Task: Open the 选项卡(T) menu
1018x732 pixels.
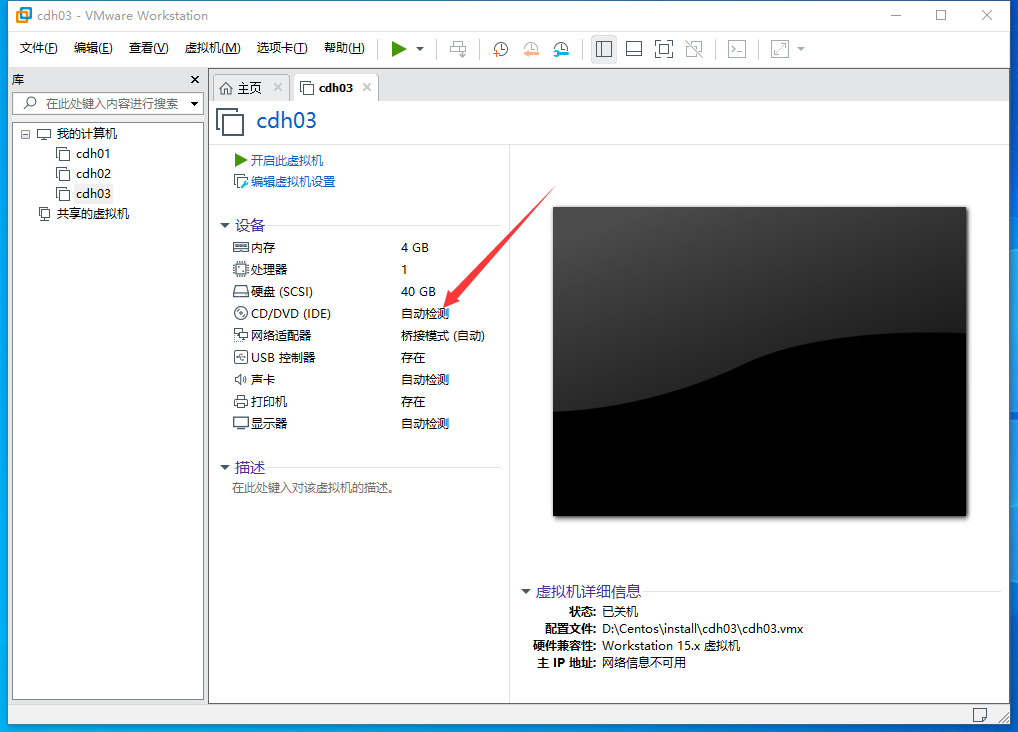Action: [x=282, y=48]
